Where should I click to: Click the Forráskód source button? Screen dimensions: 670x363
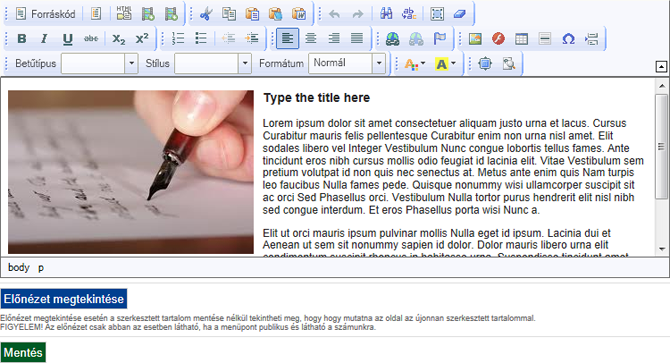click(x=45, y=14)
